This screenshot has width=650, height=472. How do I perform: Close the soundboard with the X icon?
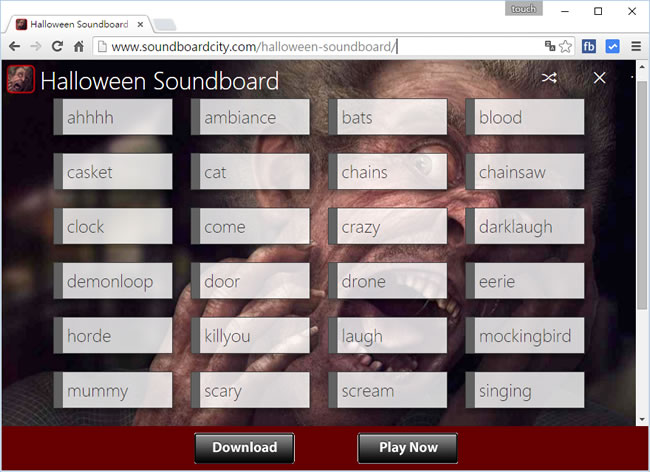click(x=600, y=78)
